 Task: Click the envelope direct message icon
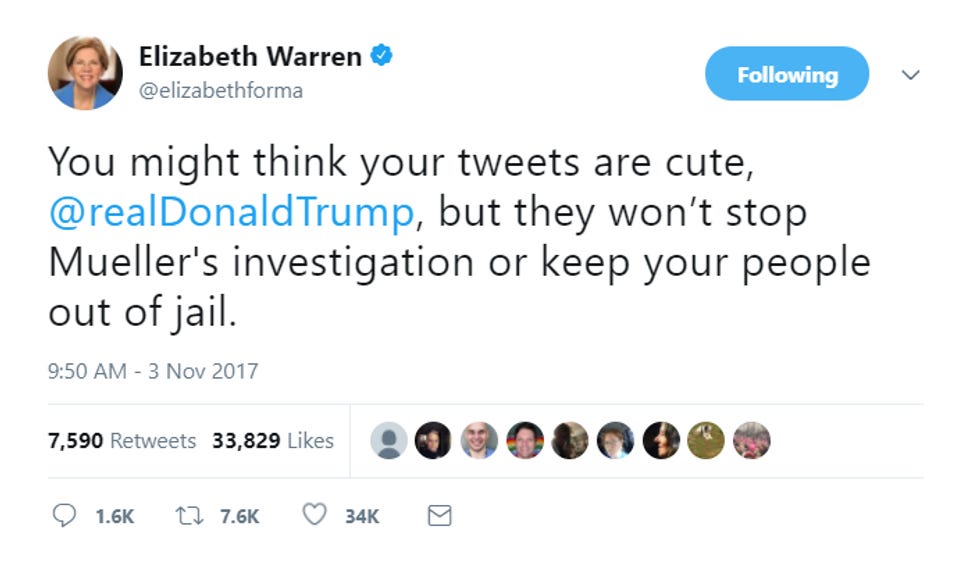(439, 516)
